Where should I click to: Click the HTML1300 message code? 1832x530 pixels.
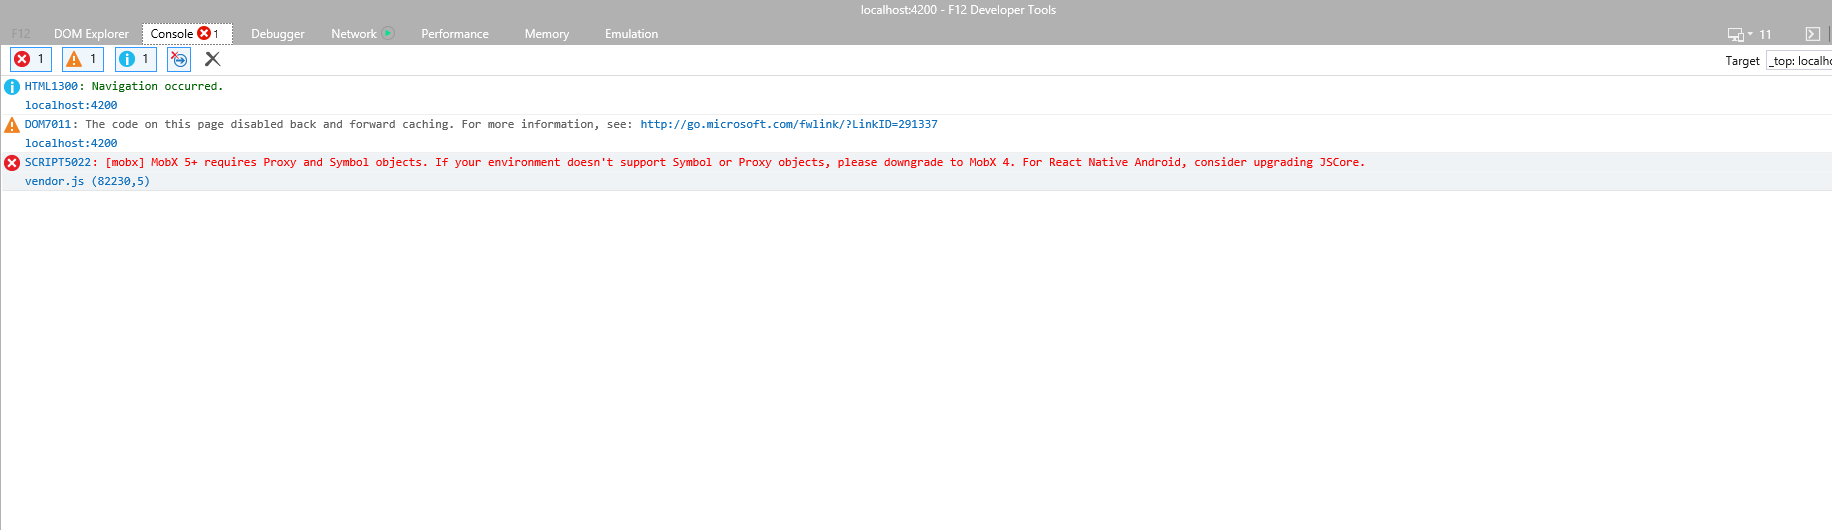(51, 86)
